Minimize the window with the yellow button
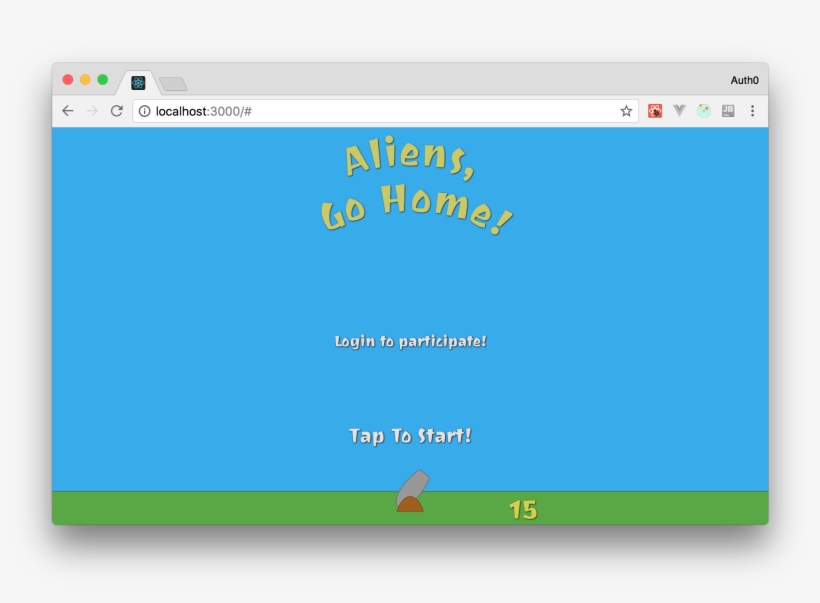 click(85, 79)
